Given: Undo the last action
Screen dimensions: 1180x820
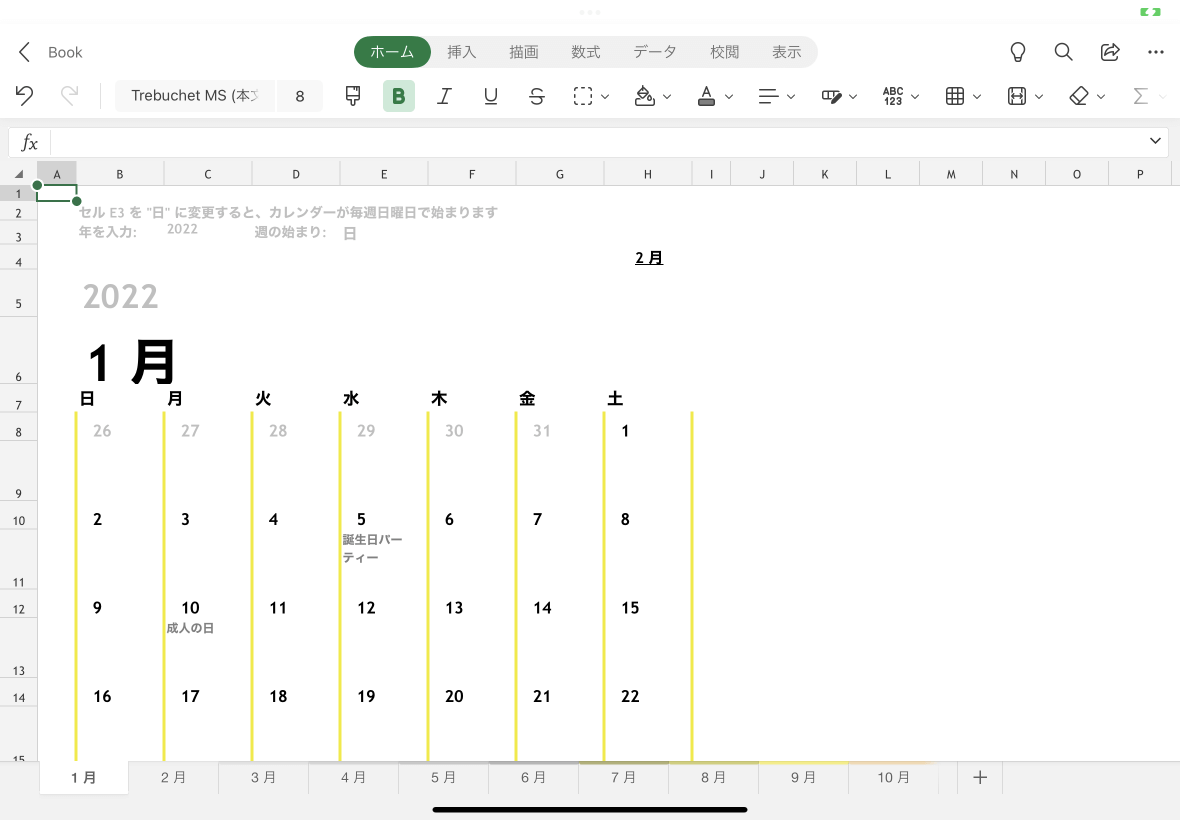Looking at the screenshot, I should [24, 96].
